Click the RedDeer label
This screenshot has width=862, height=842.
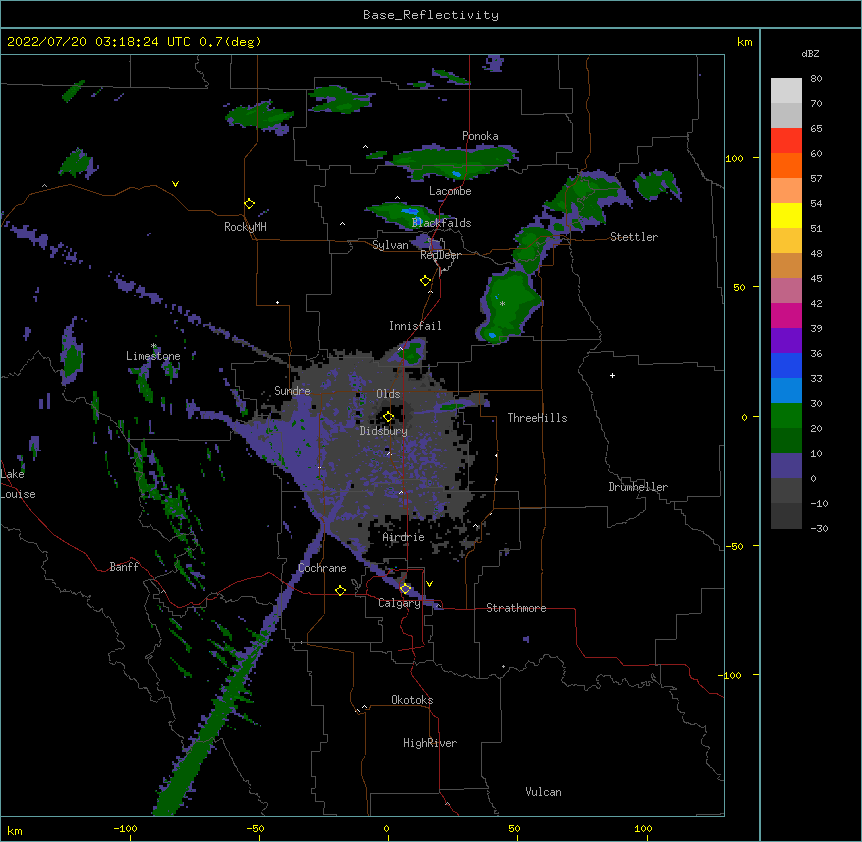pos(440,255)
